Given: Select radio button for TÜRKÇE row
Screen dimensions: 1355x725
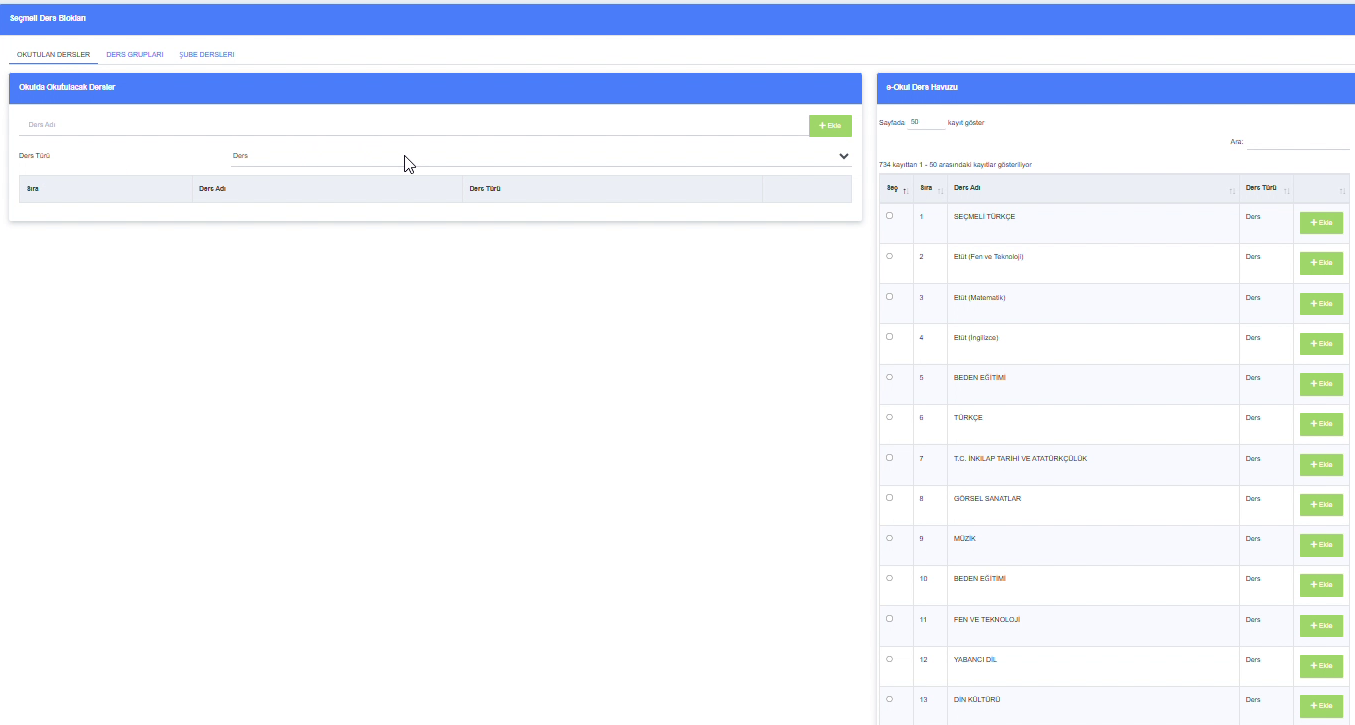Looking at the screenshot, I should [890, 417].
